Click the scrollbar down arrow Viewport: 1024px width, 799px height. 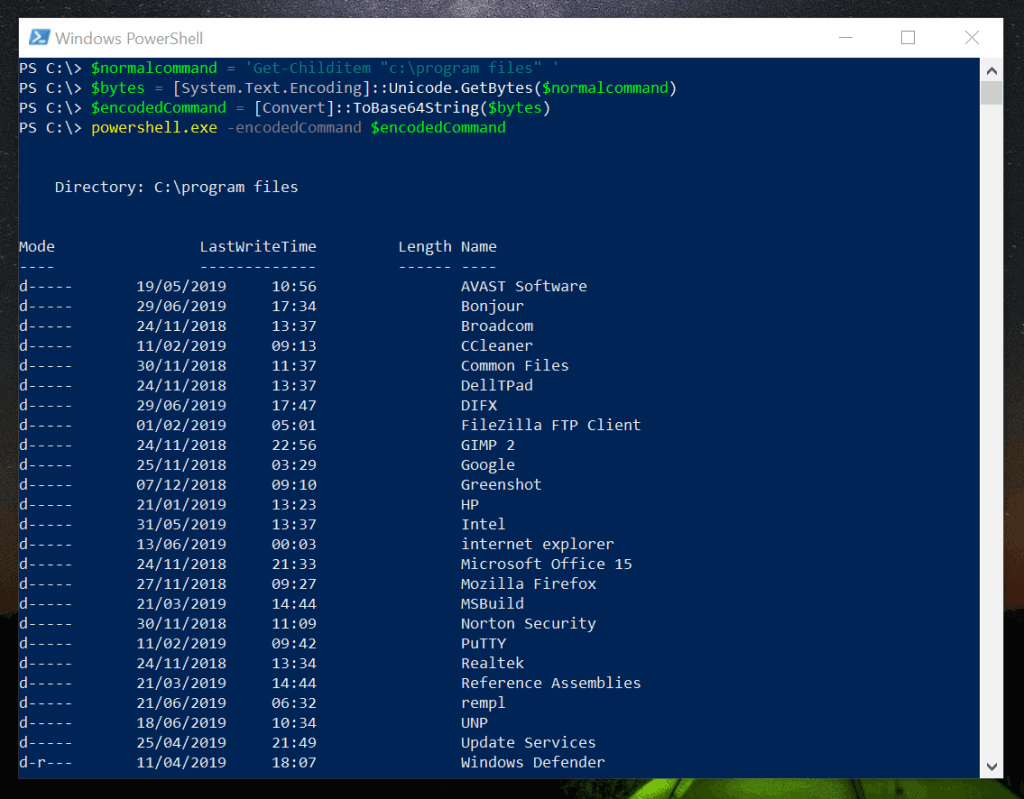[x=992, y=766]
